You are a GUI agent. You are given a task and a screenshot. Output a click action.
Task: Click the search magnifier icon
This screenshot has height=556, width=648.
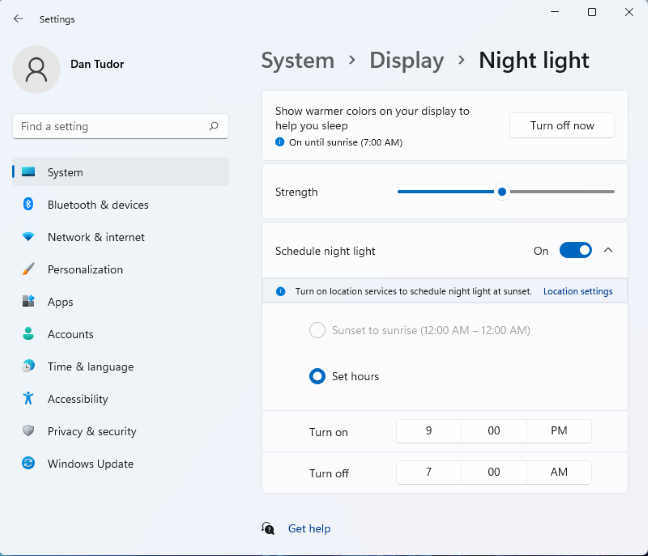tap(214, 126)
